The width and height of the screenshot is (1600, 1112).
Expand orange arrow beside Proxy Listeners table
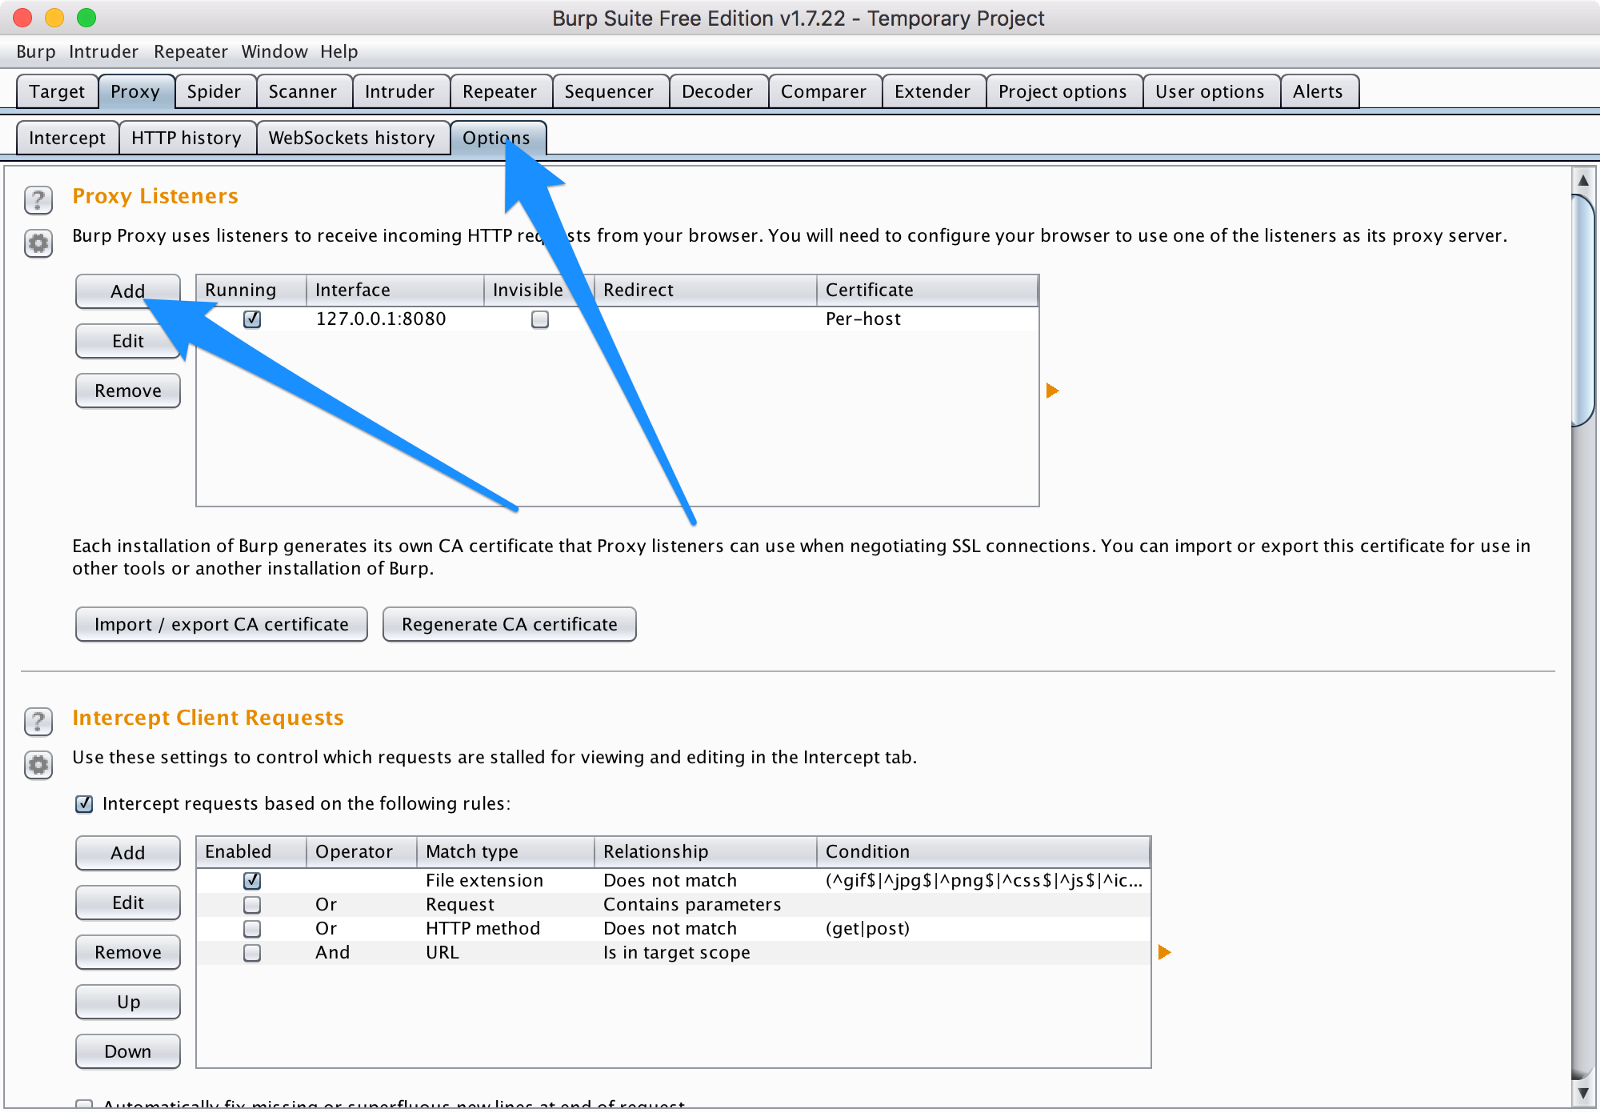click(1052, 390)
